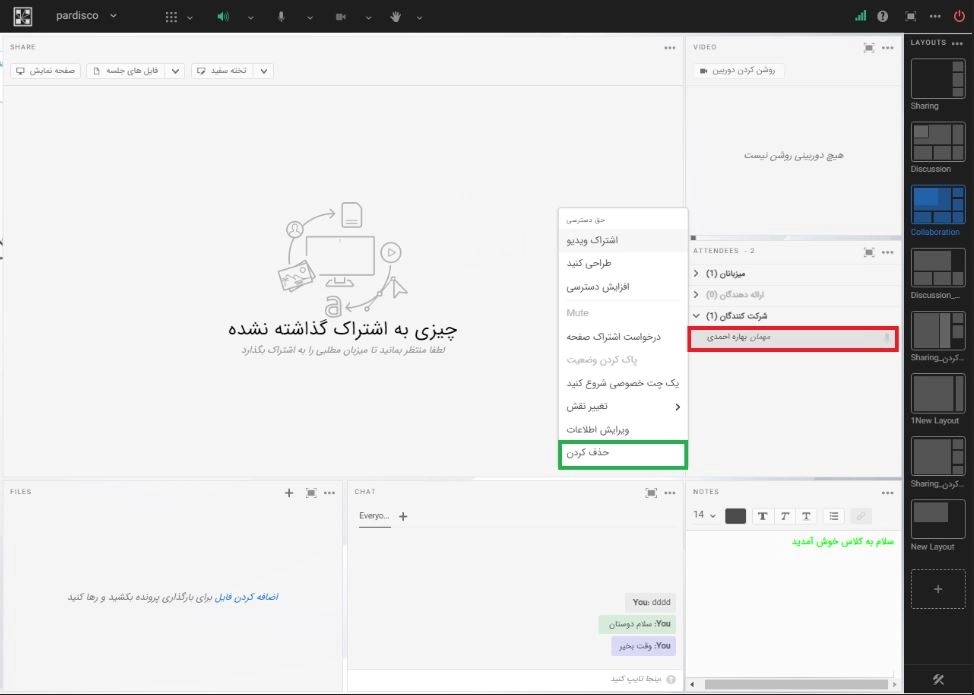Expand the arrow next to فایل های جلسه

[176, 71]
